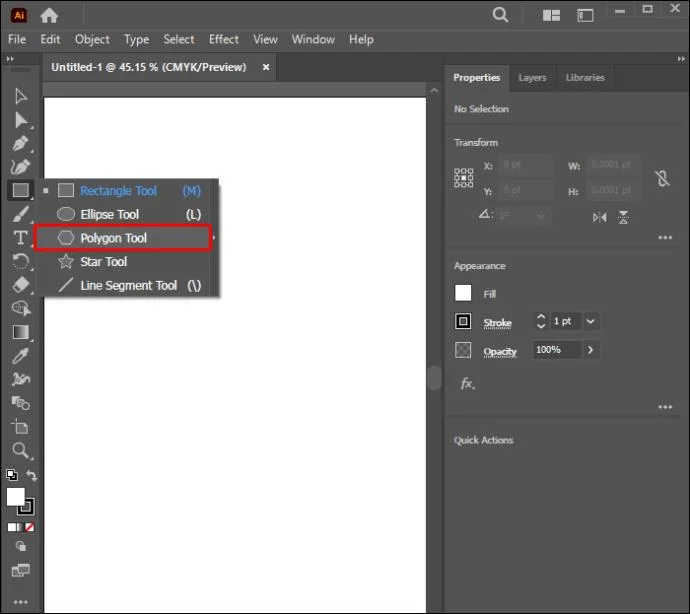Open rotation angle dropdown
Image resolution: width=690 pixels, height=614 pixels.
pos(540,216)
